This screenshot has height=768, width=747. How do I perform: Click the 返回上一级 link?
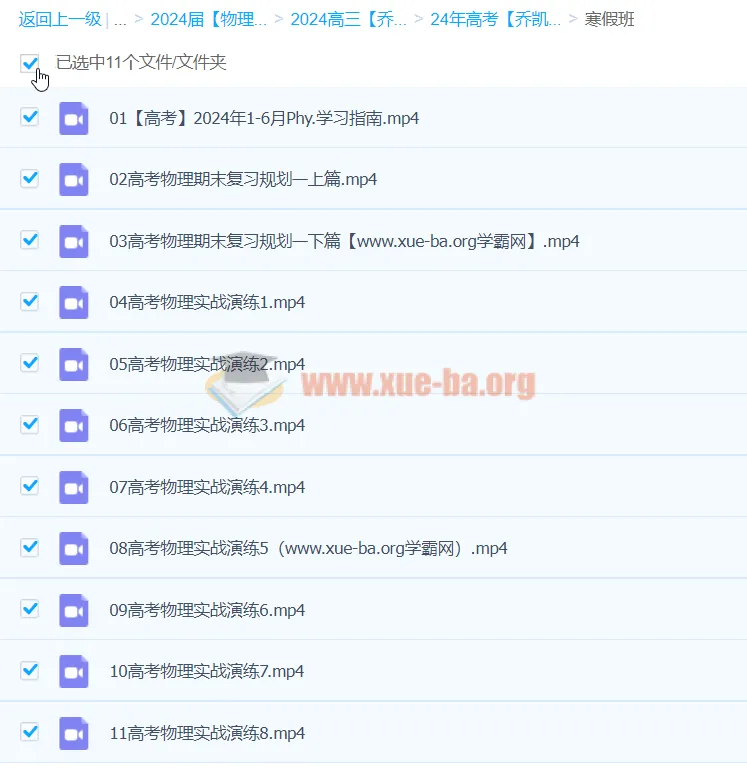pos(59,19)
